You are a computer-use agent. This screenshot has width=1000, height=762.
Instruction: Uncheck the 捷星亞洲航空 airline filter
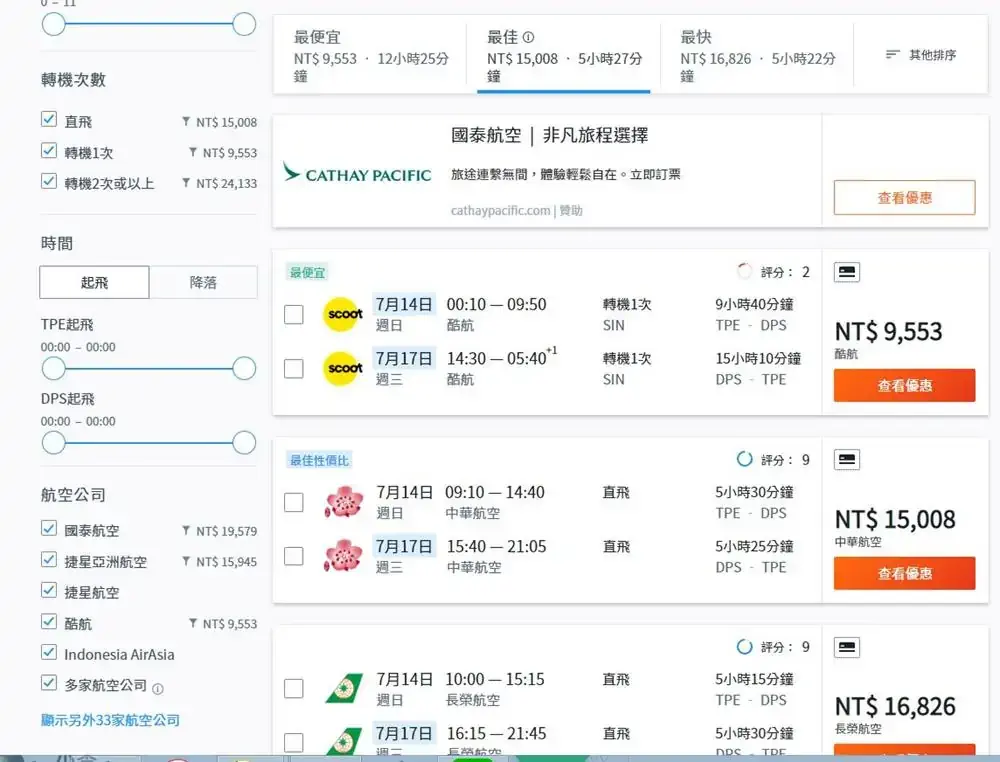48,559
